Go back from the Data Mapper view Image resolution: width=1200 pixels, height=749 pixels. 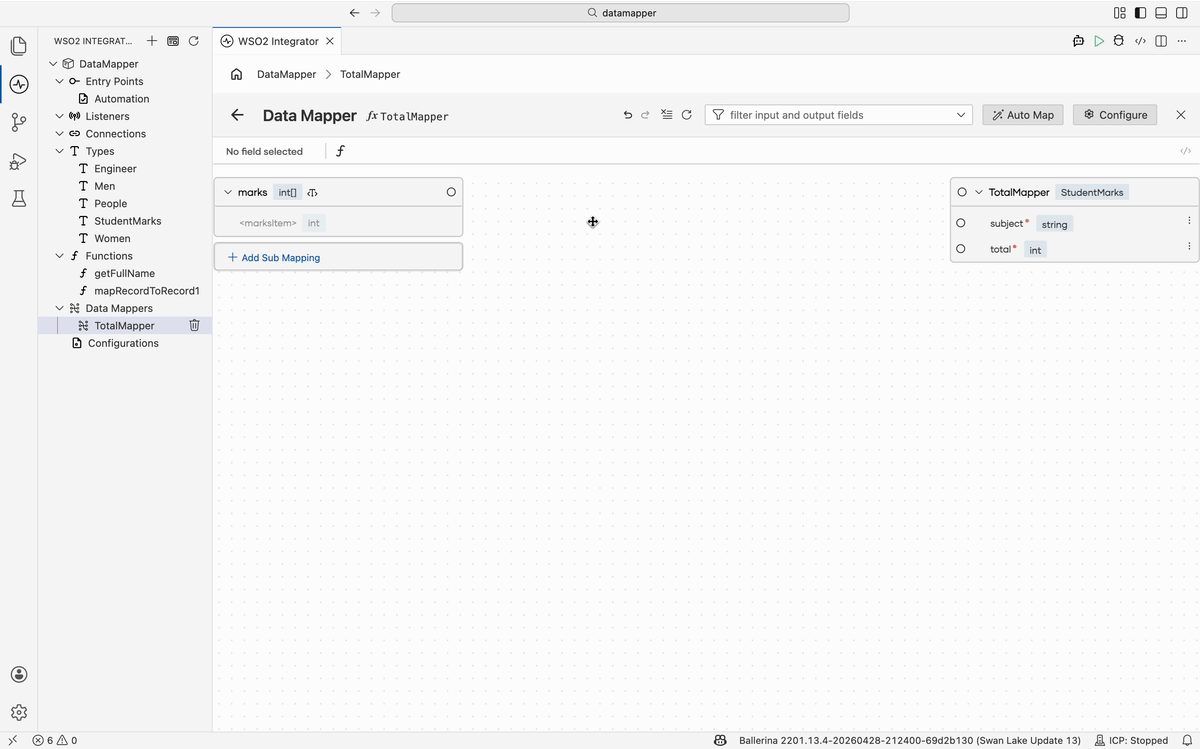coord(237,115)
